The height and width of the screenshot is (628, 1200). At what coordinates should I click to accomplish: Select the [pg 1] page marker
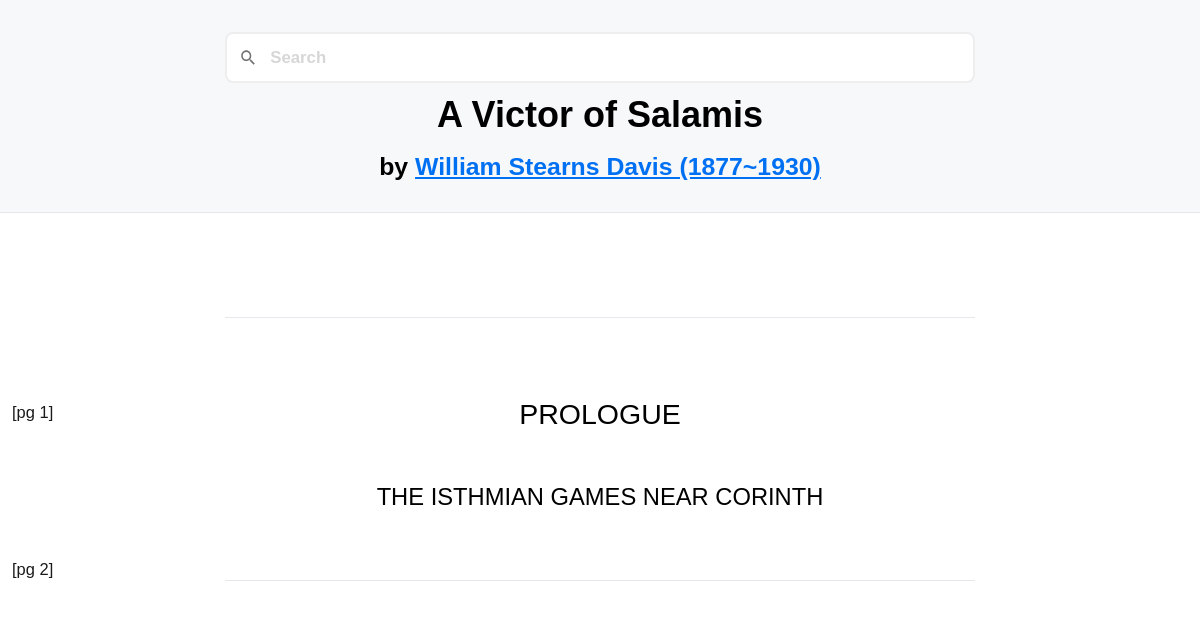[33, 412]
